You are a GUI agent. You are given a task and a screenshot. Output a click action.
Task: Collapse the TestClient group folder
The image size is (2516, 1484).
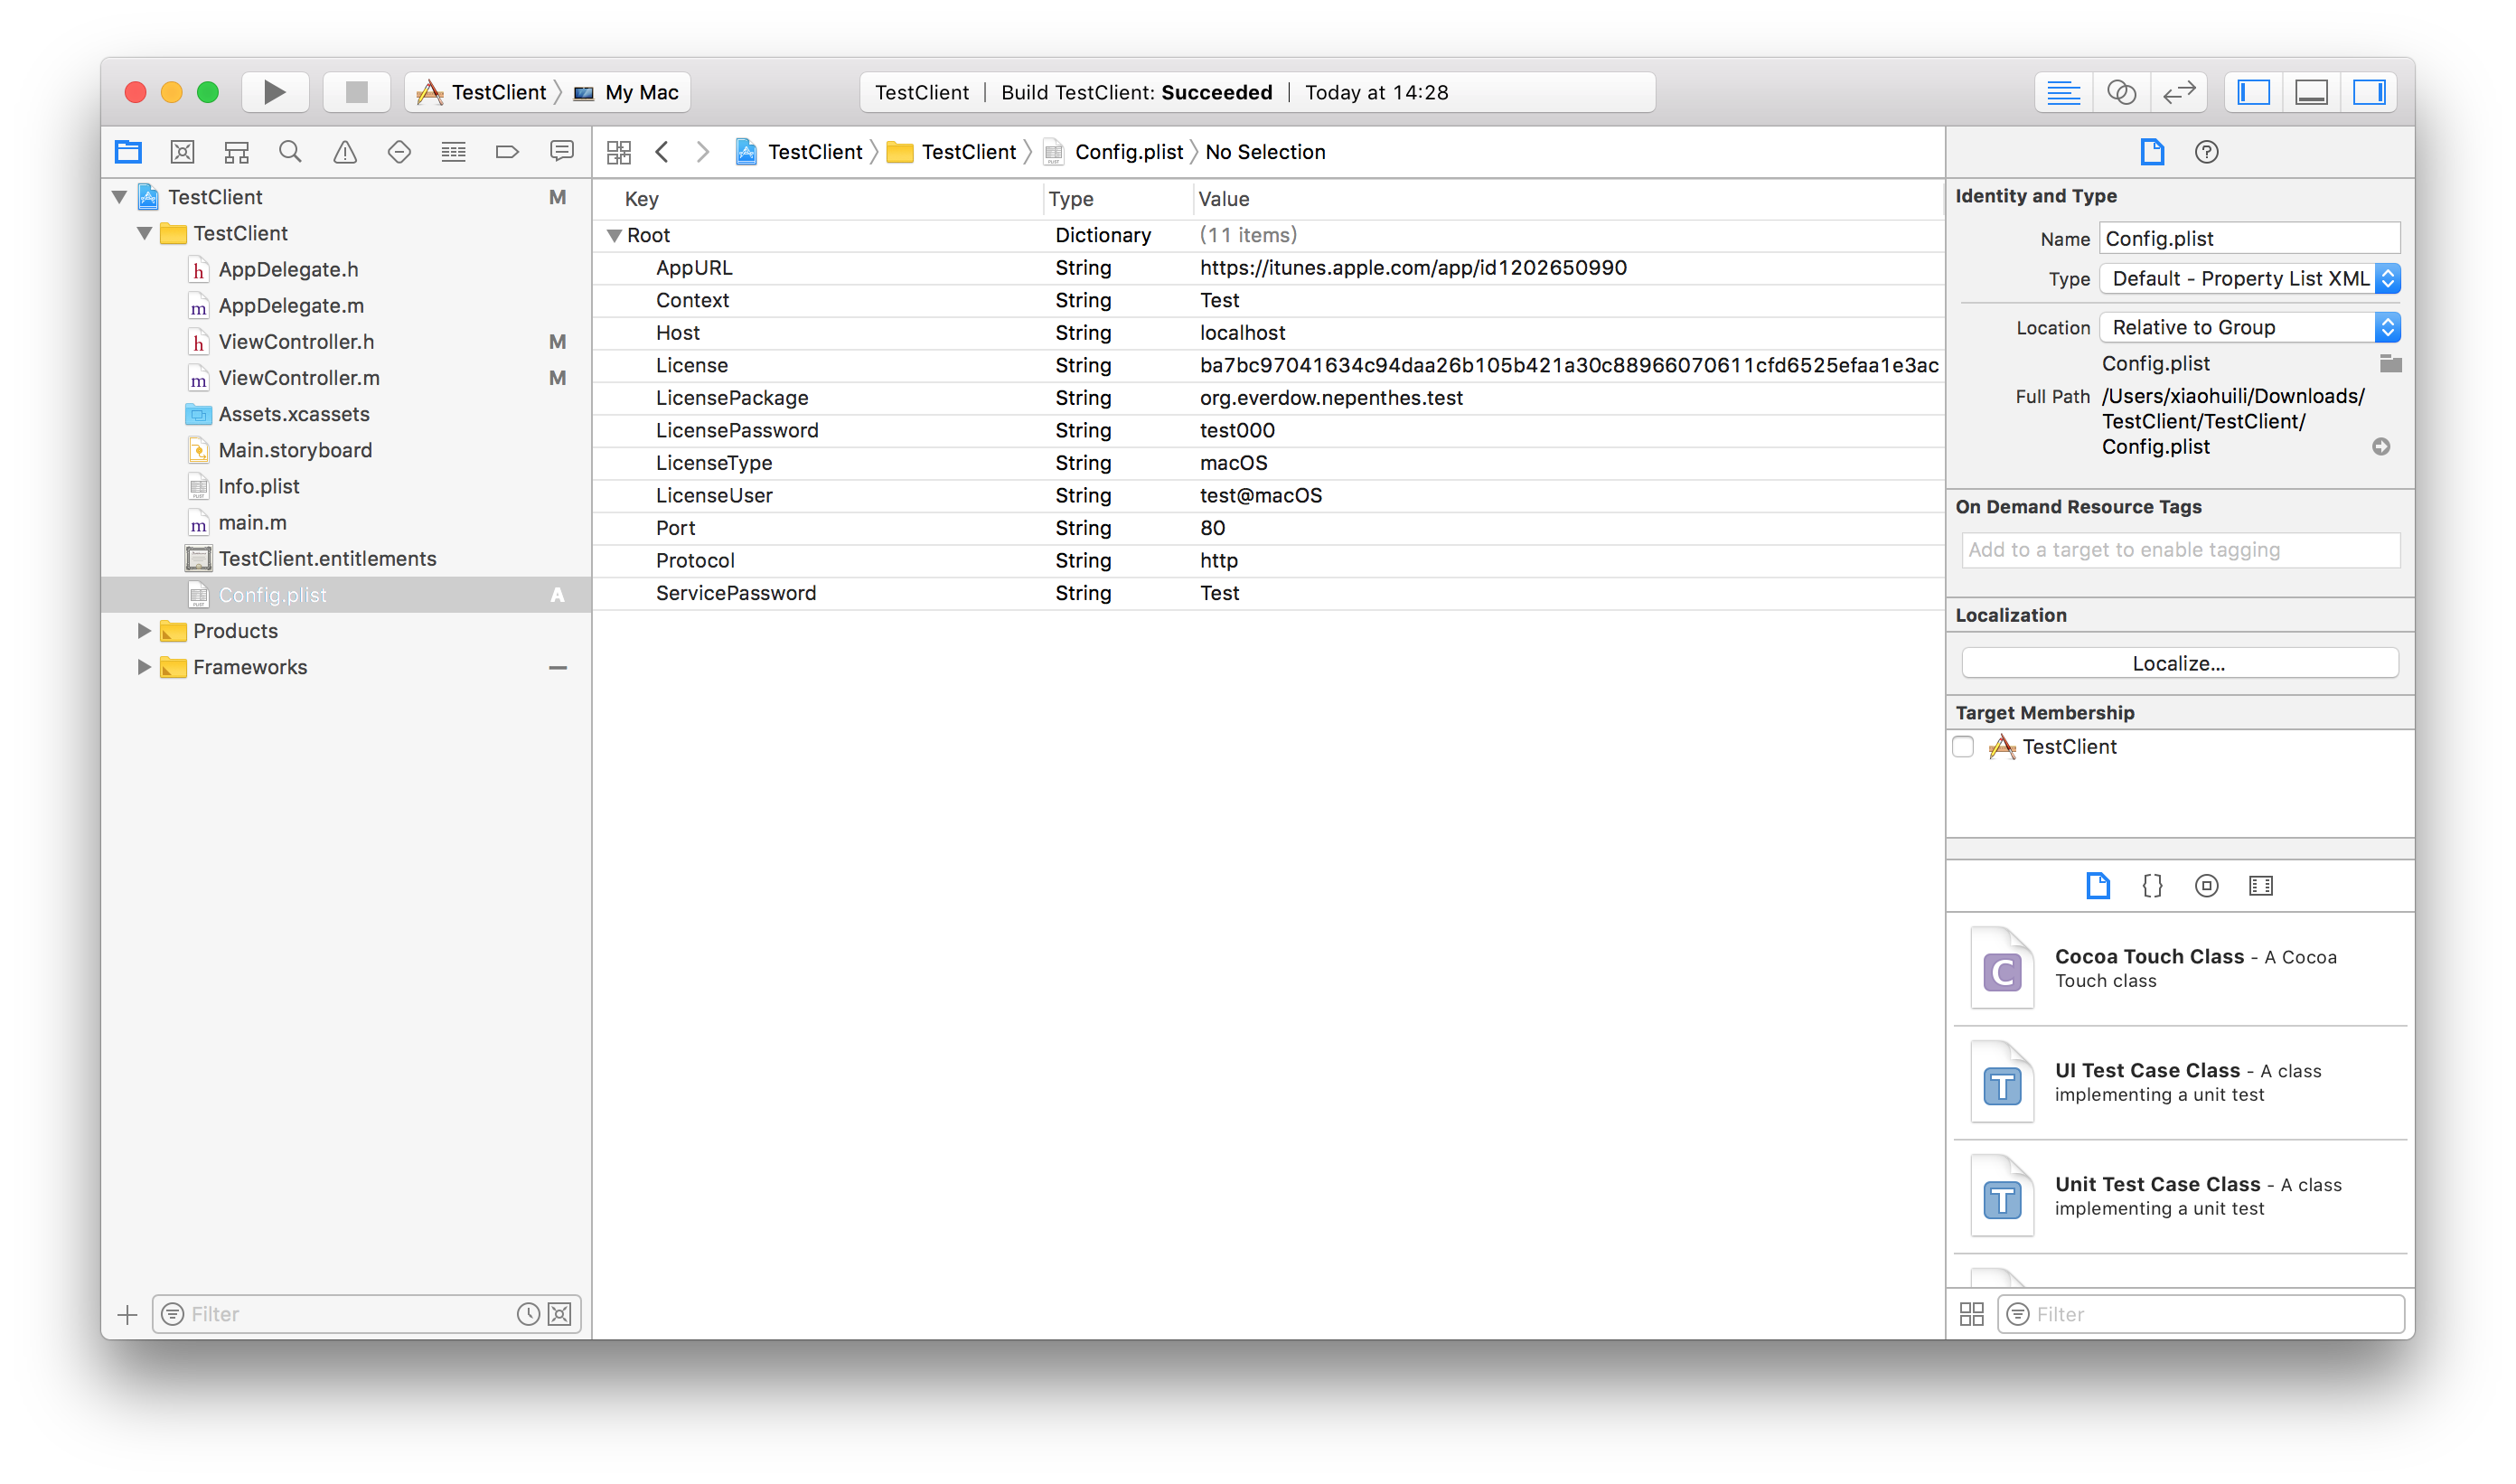click(x=145, y=233)
